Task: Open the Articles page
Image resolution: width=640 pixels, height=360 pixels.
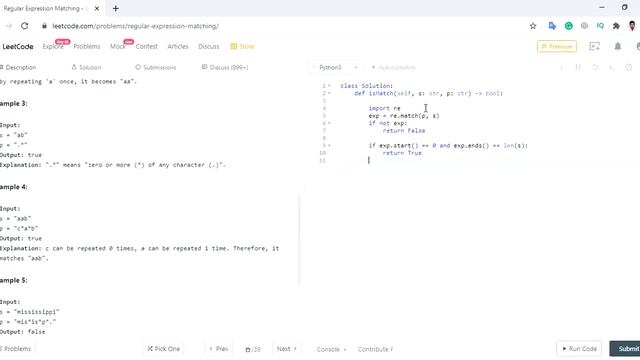Action: (178, 47)
